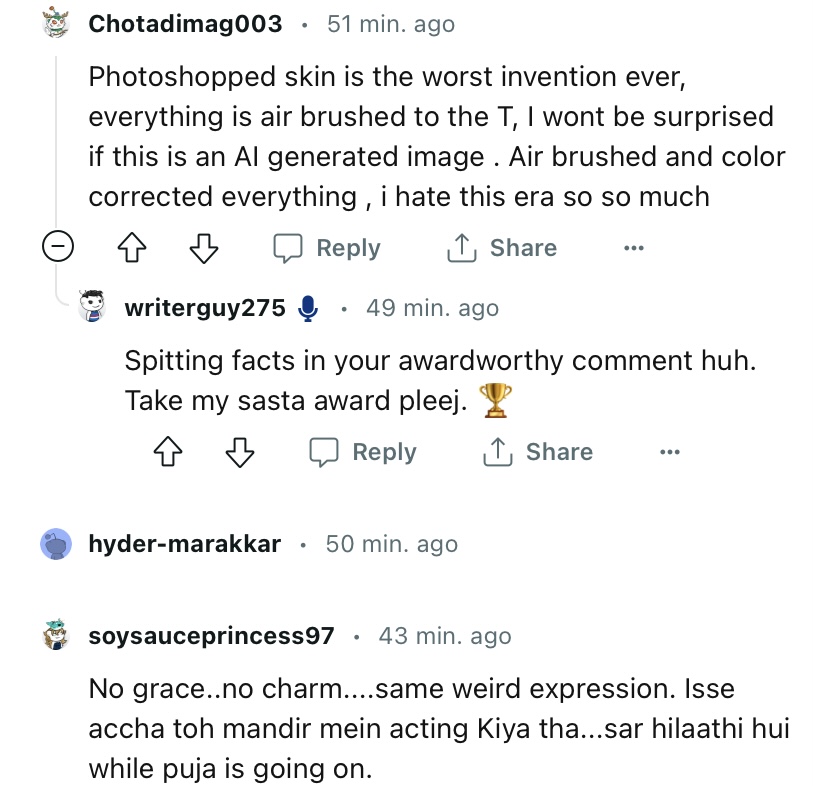Click writerguy275's avatar icon
Viewport: 814px width, 786px height.
click(x=93, y=307)
